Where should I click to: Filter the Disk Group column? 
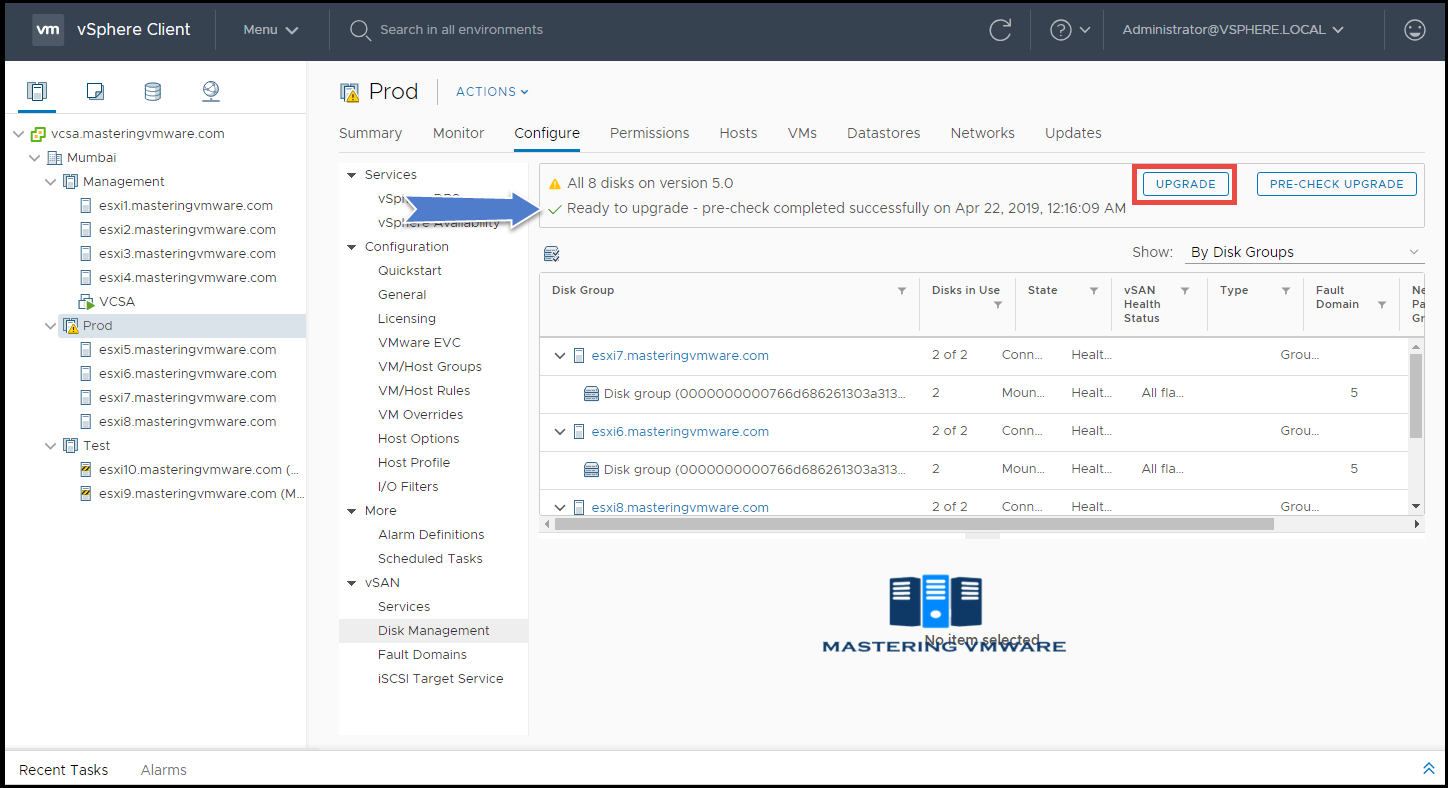coord(902,291)
